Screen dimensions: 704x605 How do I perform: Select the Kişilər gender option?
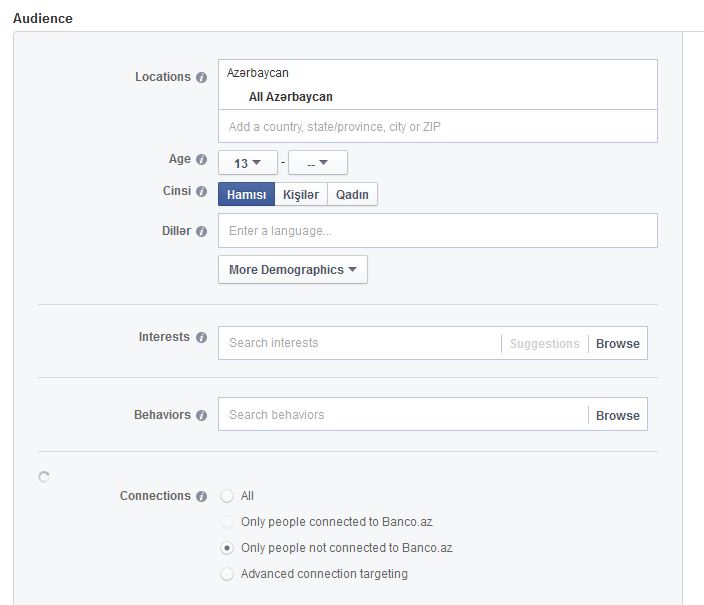click(301, 194)
